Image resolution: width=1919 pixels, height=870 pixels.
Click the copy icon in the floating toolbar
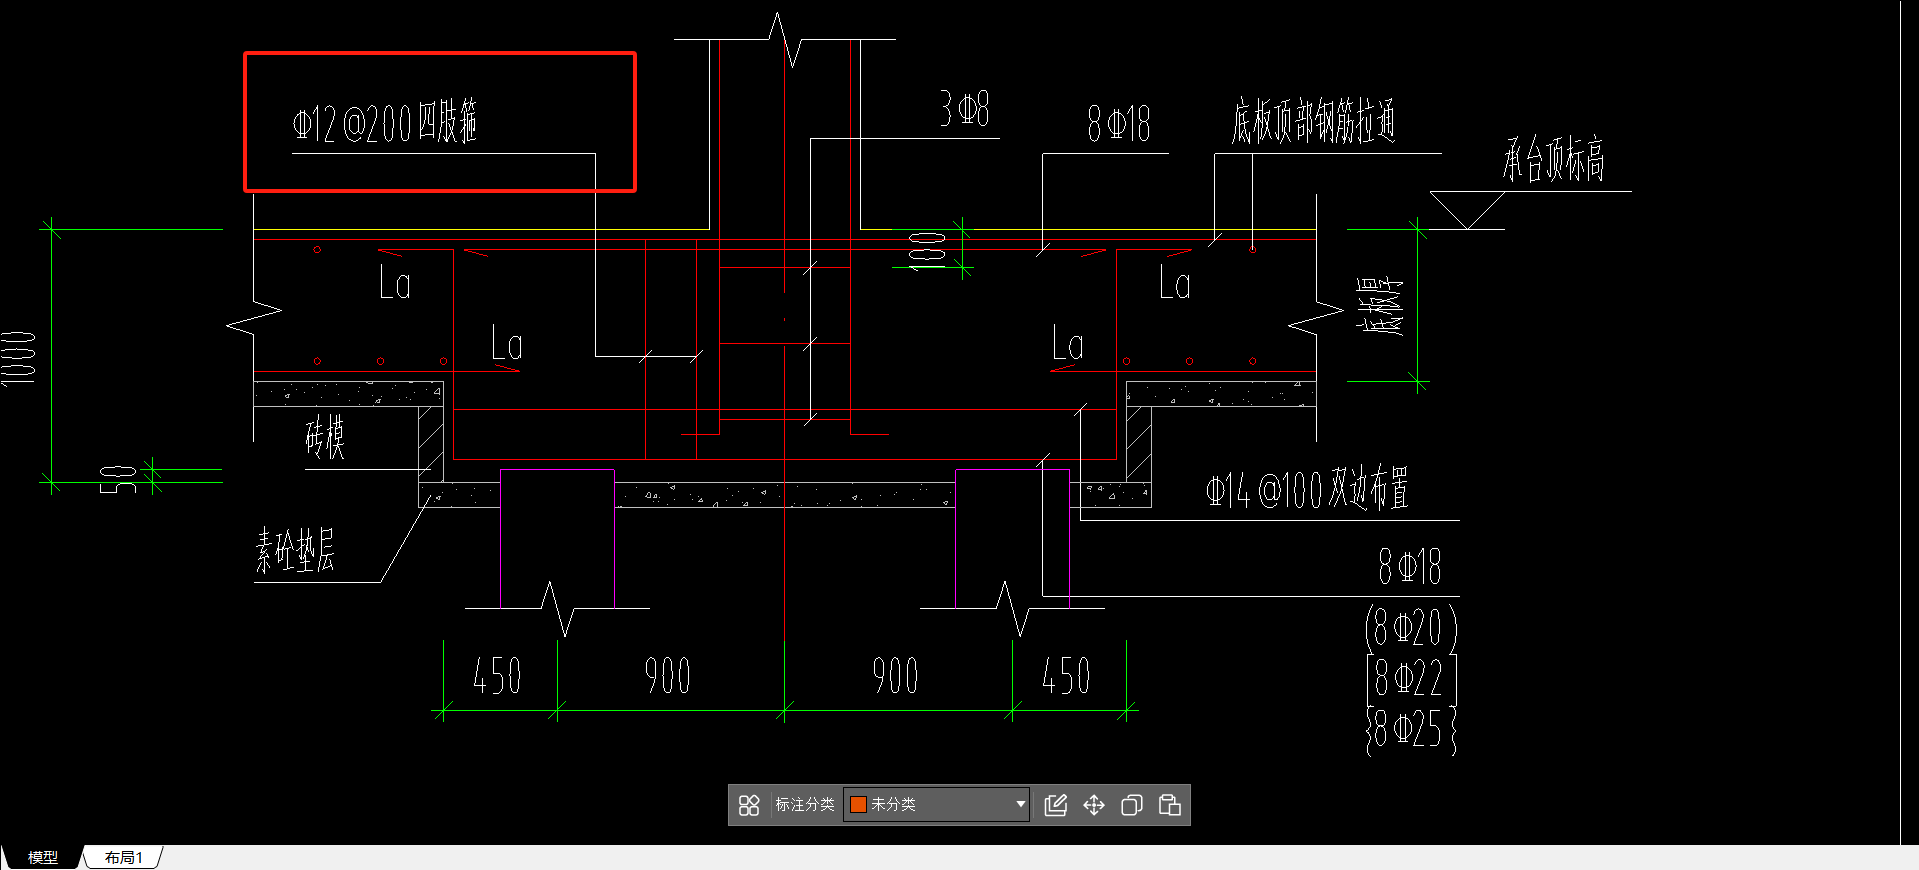pyautogui.click(x=1132, y=805)
